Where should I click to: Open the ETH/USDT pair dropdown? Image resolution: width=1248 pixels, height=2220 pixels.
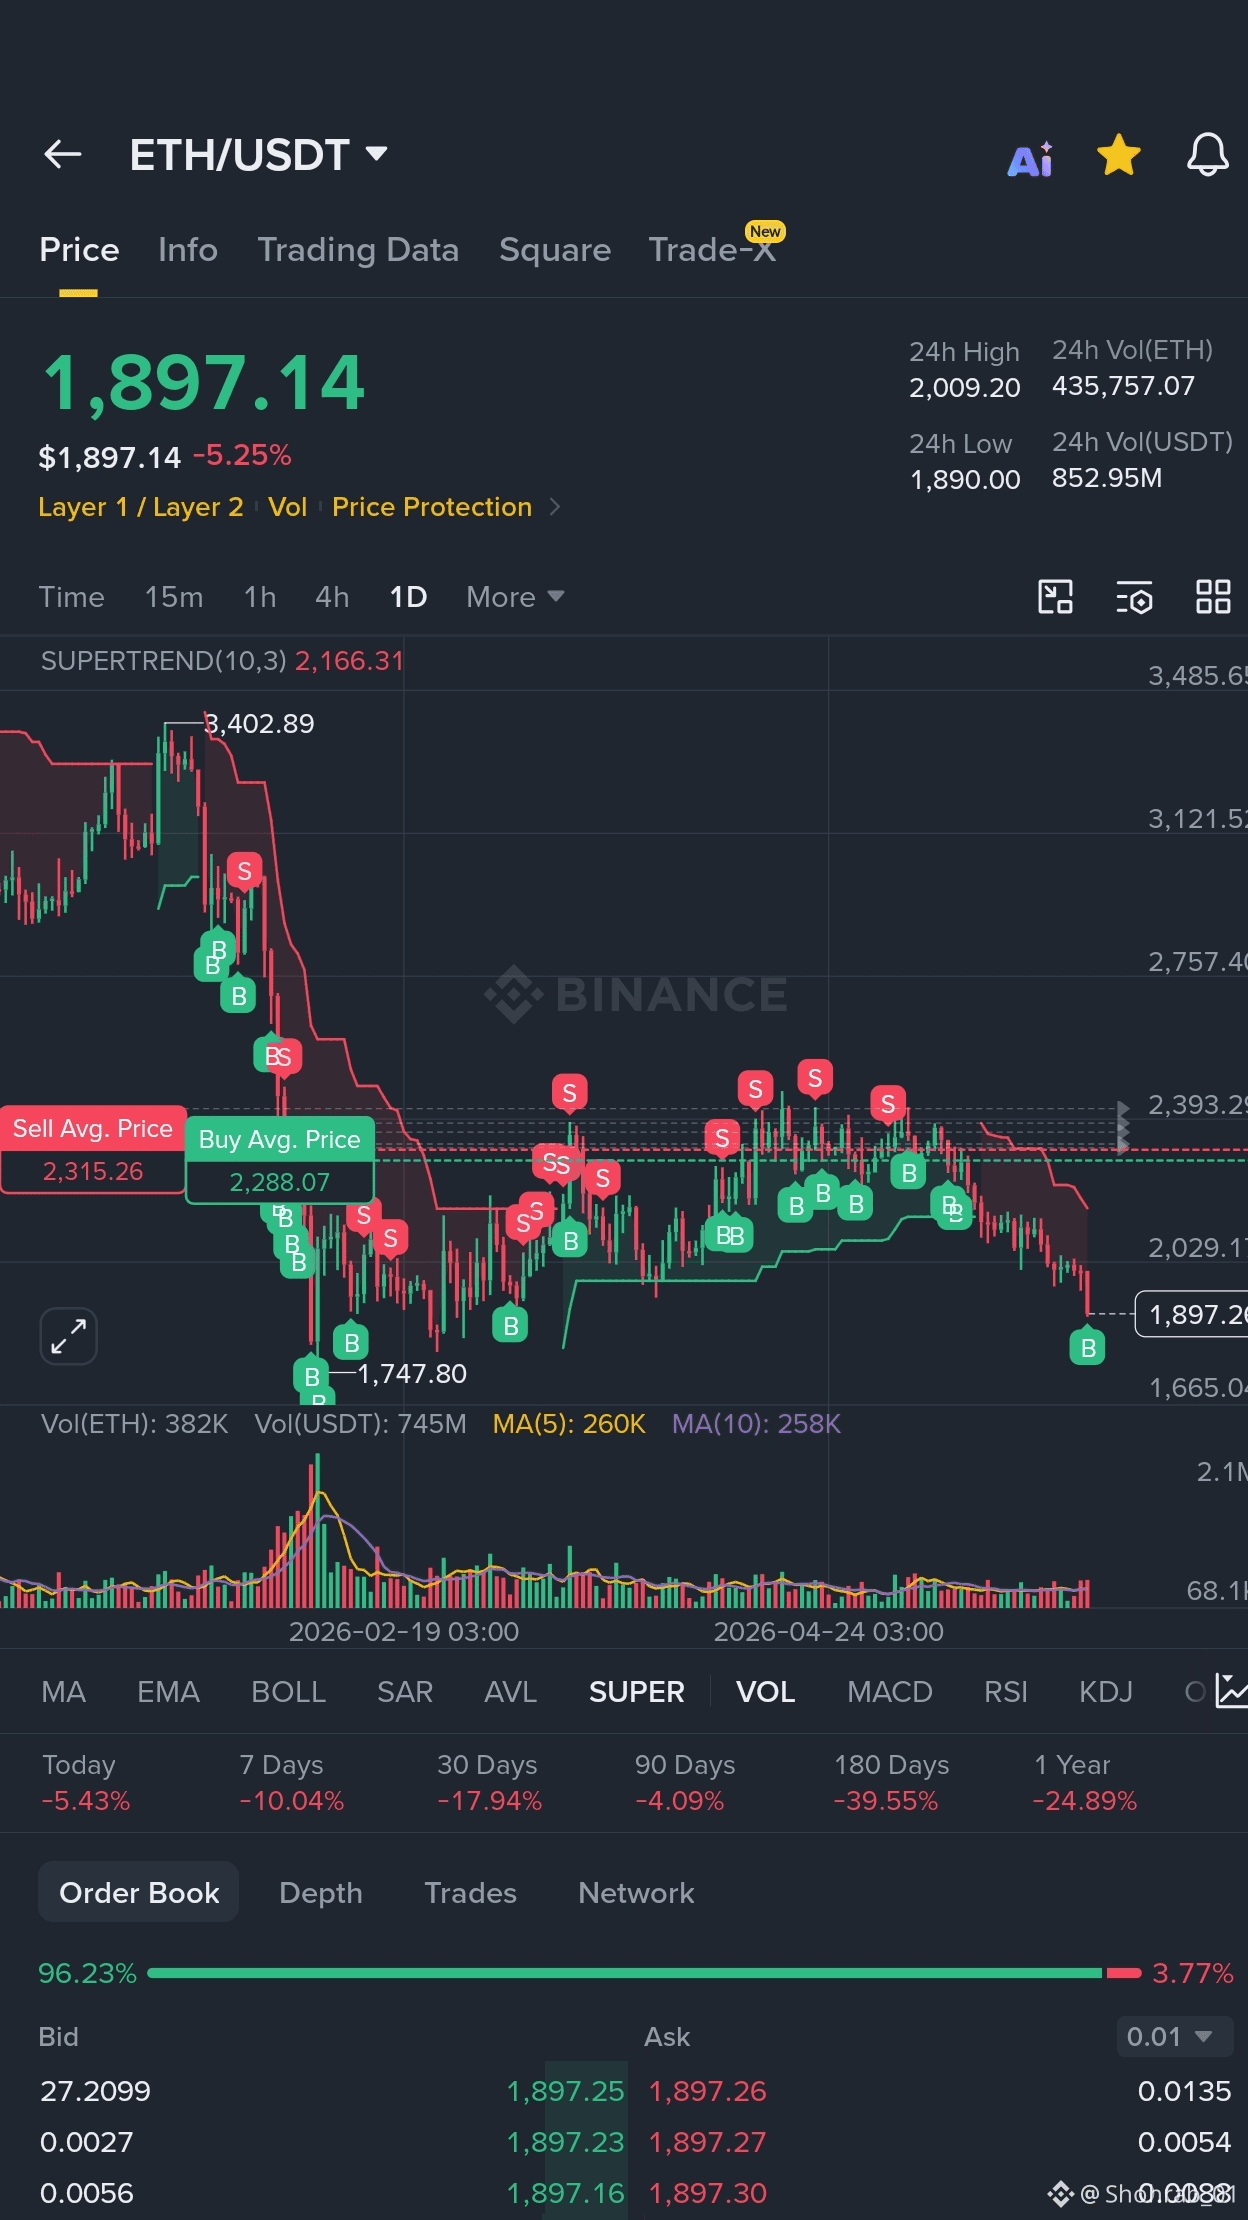(x=258, y=155)
